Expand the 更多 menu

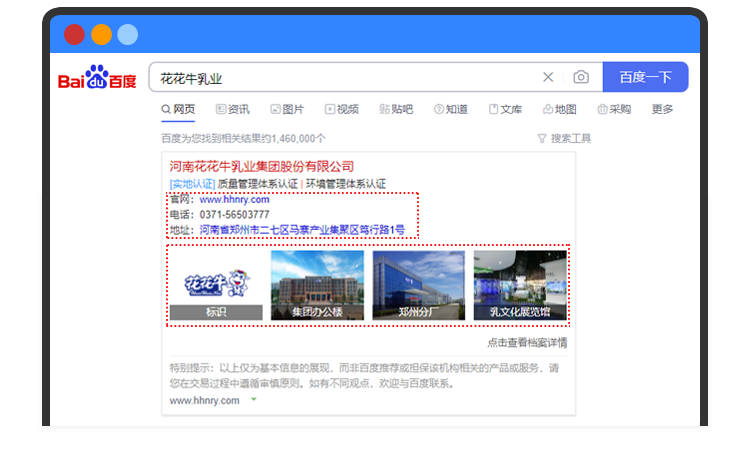(662, 110)
